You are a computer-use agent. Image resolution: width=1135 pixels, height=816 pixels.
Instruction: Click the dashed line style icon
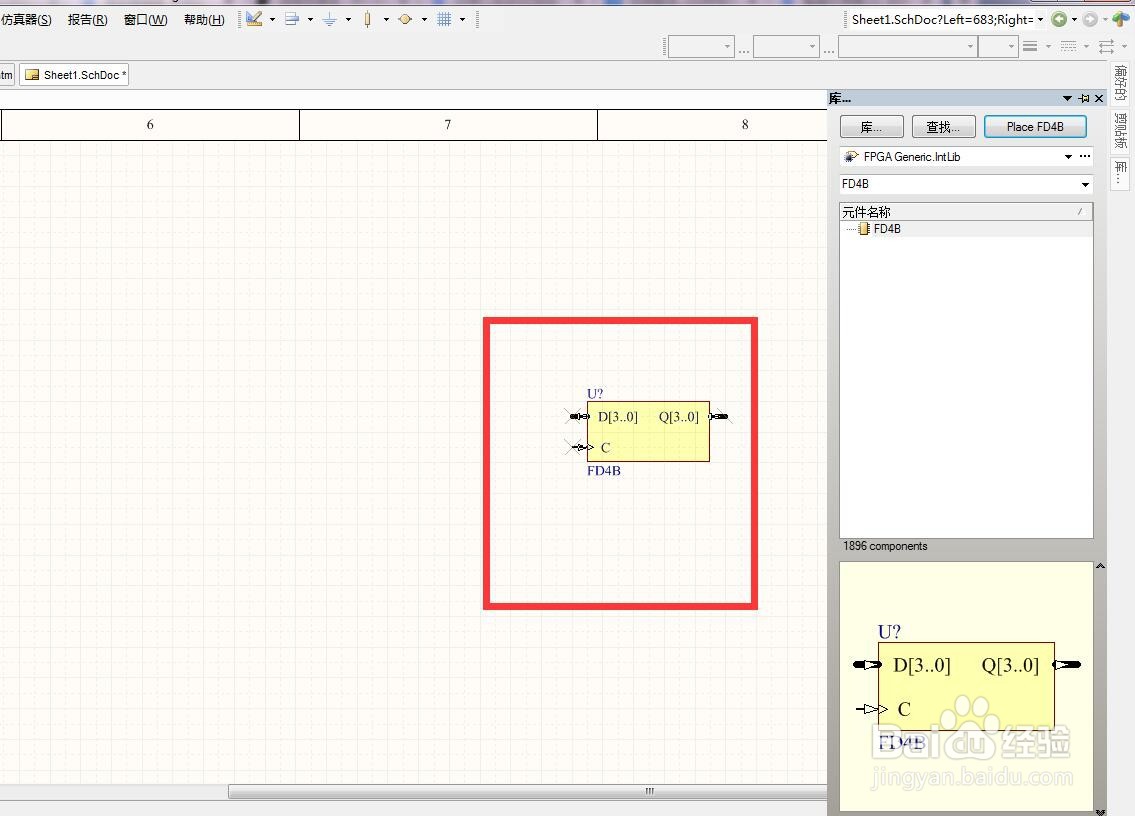[1068, 46]
